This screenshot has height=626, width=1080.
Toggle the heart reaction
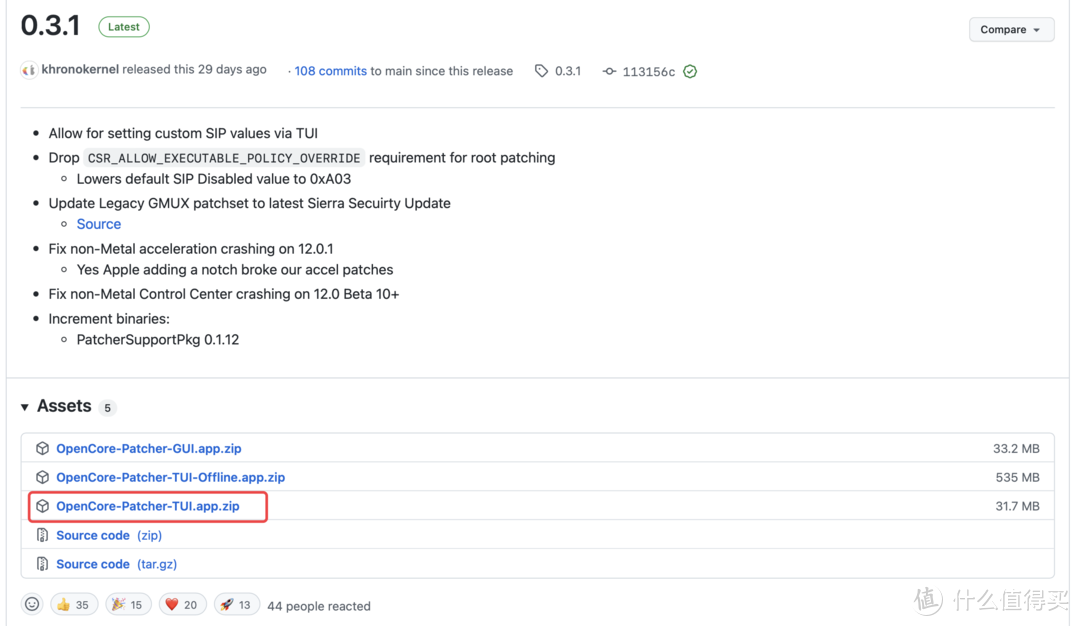(181, 605)
